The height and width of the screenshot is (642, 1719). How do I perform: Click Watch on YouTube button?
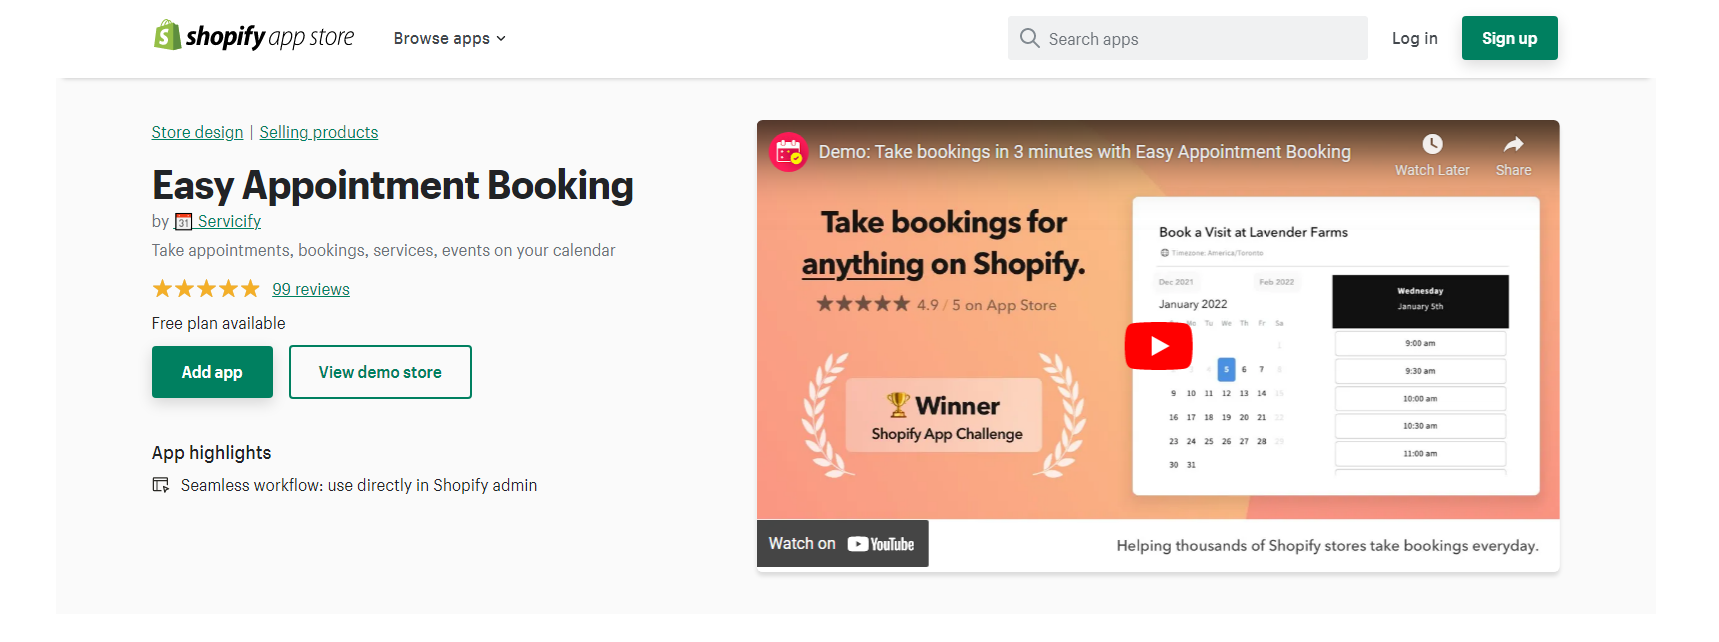pyautogui.click(x=842, y=544)
